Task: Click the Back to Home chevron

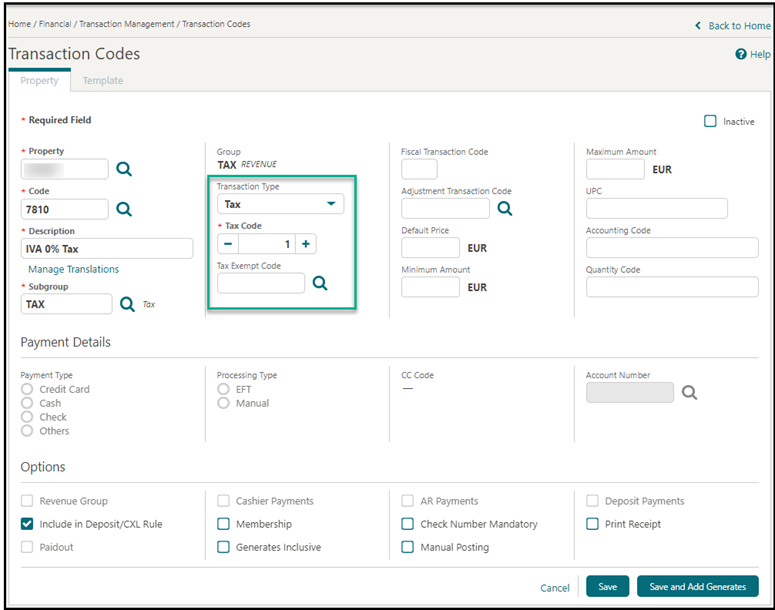Action: coord(698,25)
